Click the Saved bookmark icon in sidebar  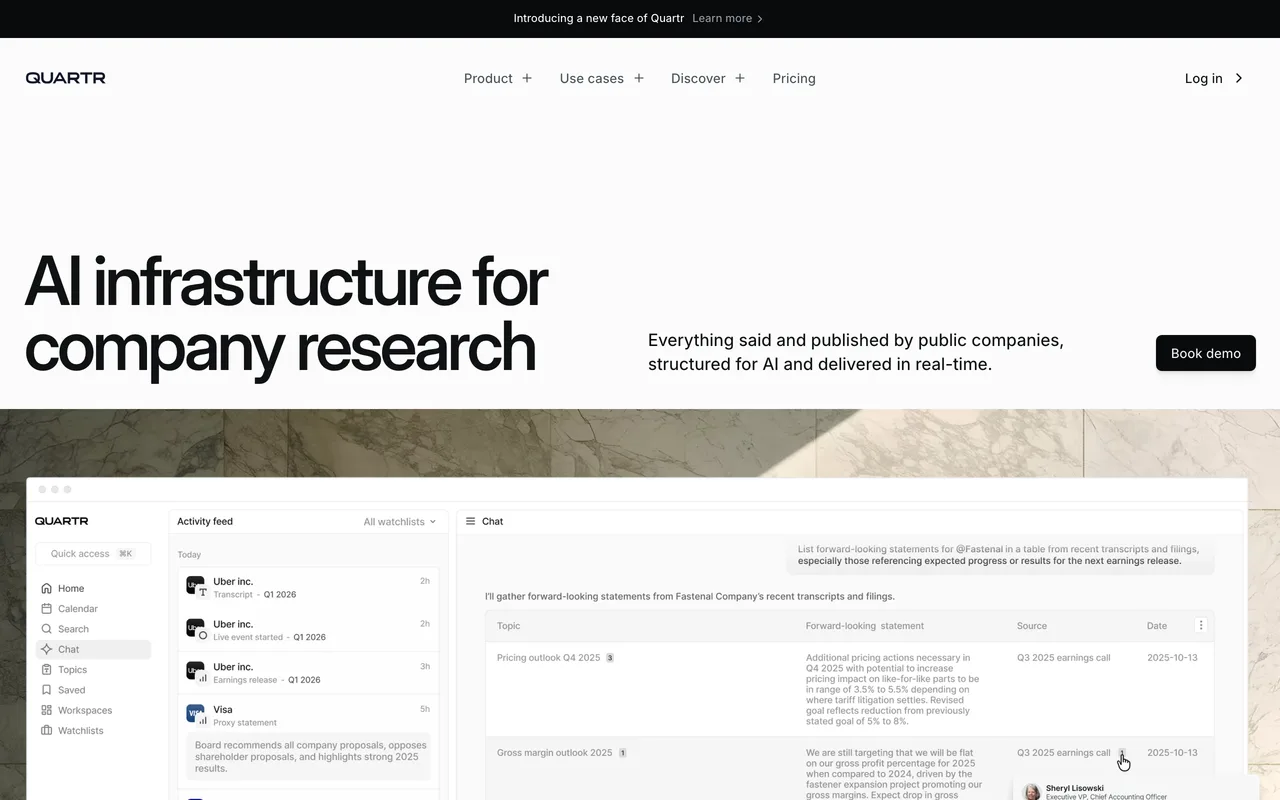47,690
